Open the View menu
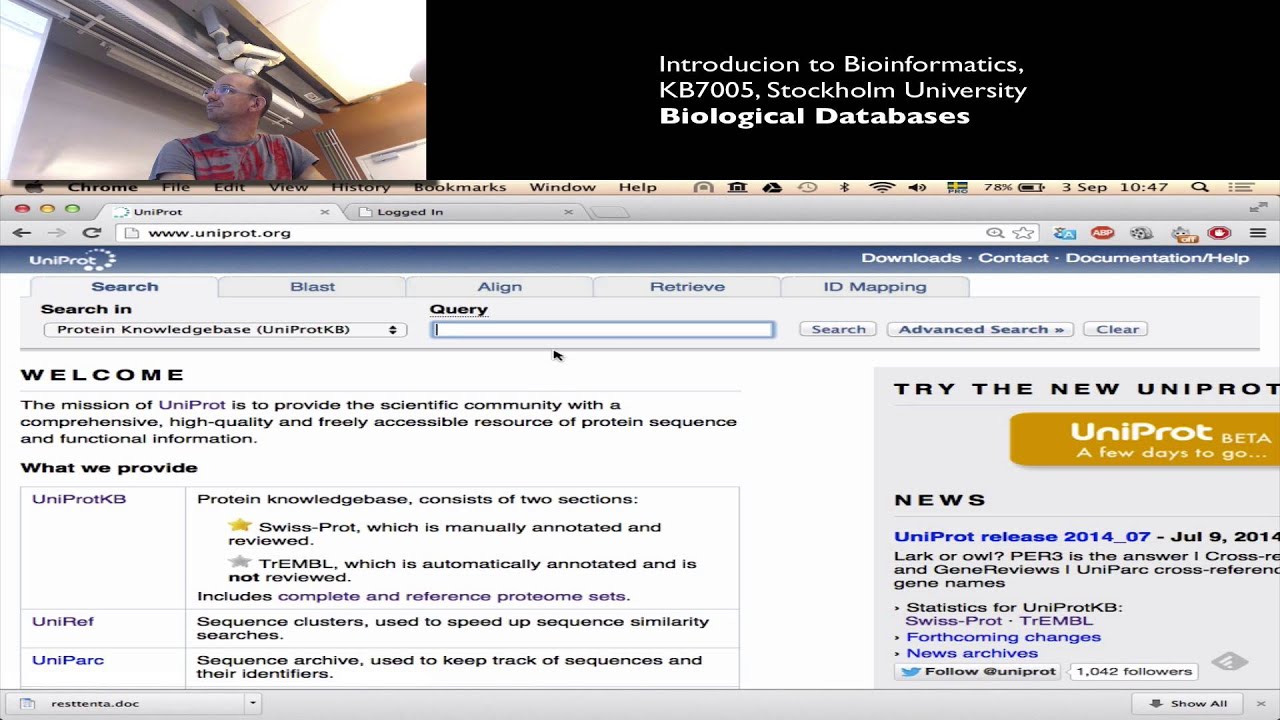The height and width of the screenshot is (720, 1280). coord(288,187)
